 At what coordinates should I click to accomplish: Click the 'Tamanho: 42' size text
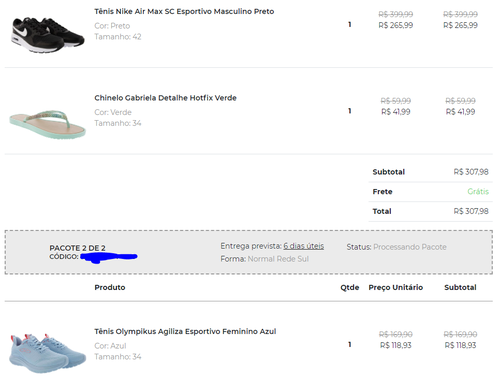pos(118,37)
